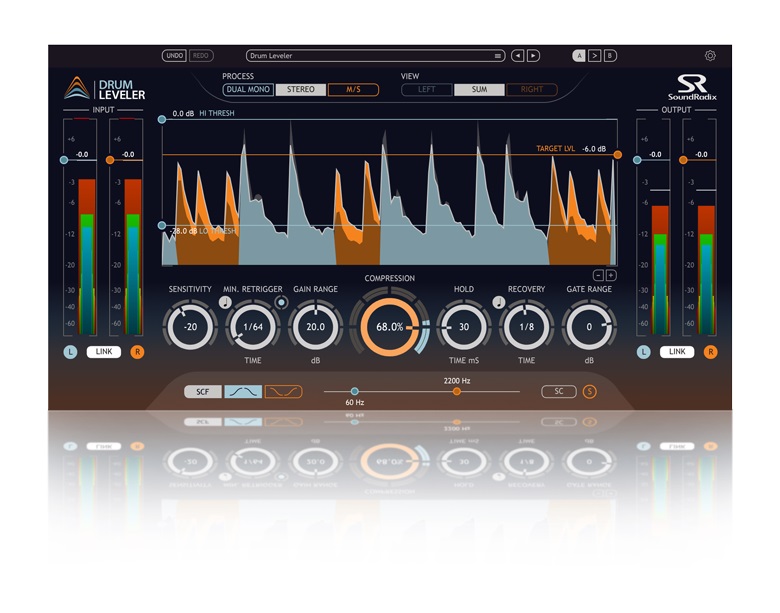
Task: Toggle the Min. Retrigger auto circle icon
Action: [282, 302]
